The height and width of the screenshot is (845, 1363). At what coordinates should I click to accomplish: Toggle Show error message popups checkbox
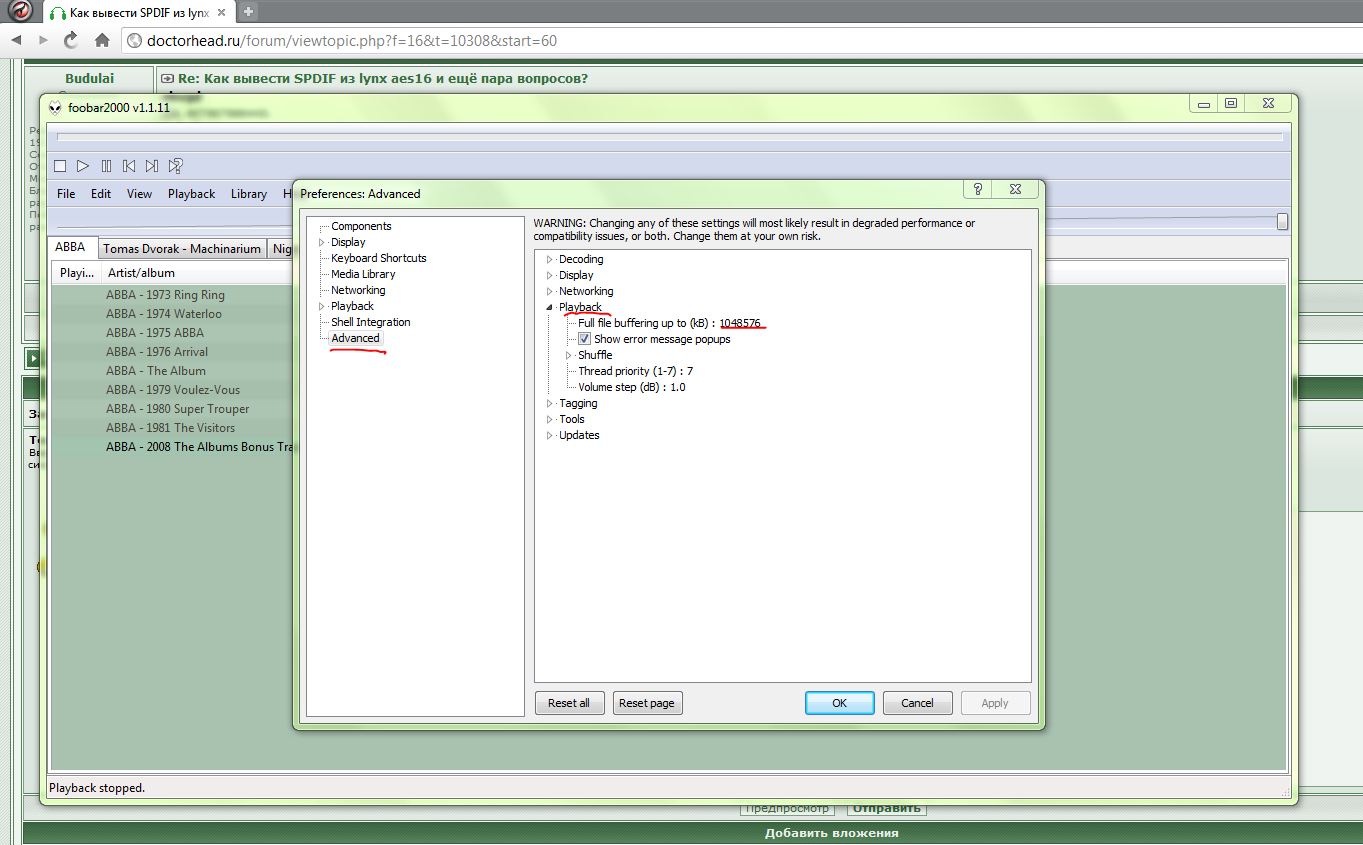coord(585,339)
